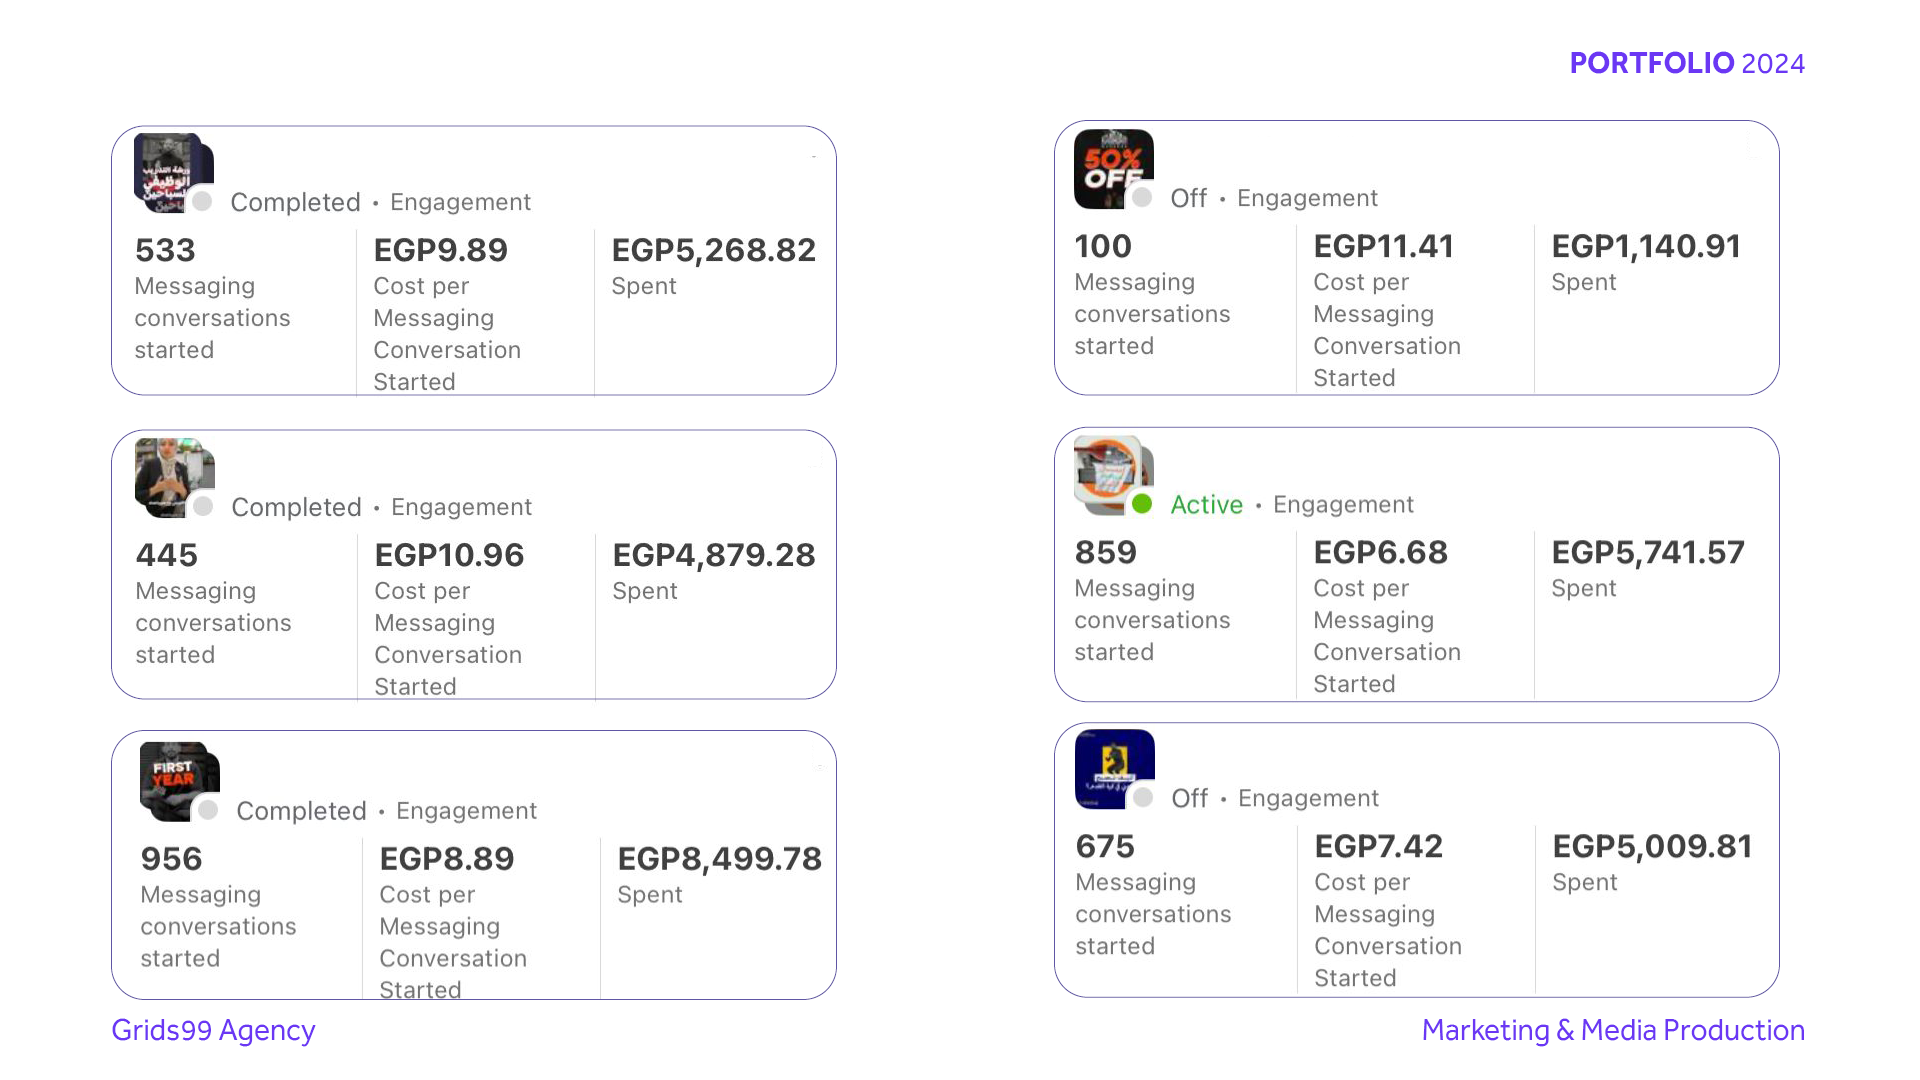Viewport: 1920px width, 1080px height.
Task: Select the 675 messaging conversations count
Action: click(1105, 846)
